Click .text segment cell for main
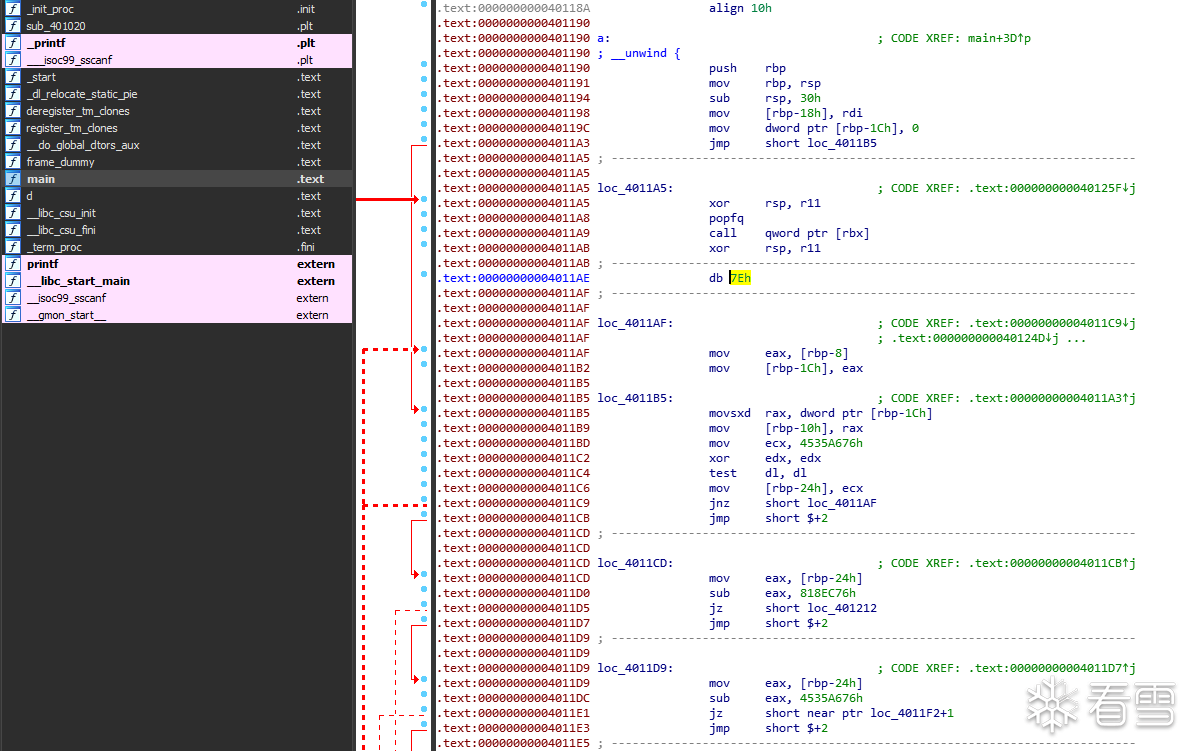The image size is (1191, 751). 310,179
